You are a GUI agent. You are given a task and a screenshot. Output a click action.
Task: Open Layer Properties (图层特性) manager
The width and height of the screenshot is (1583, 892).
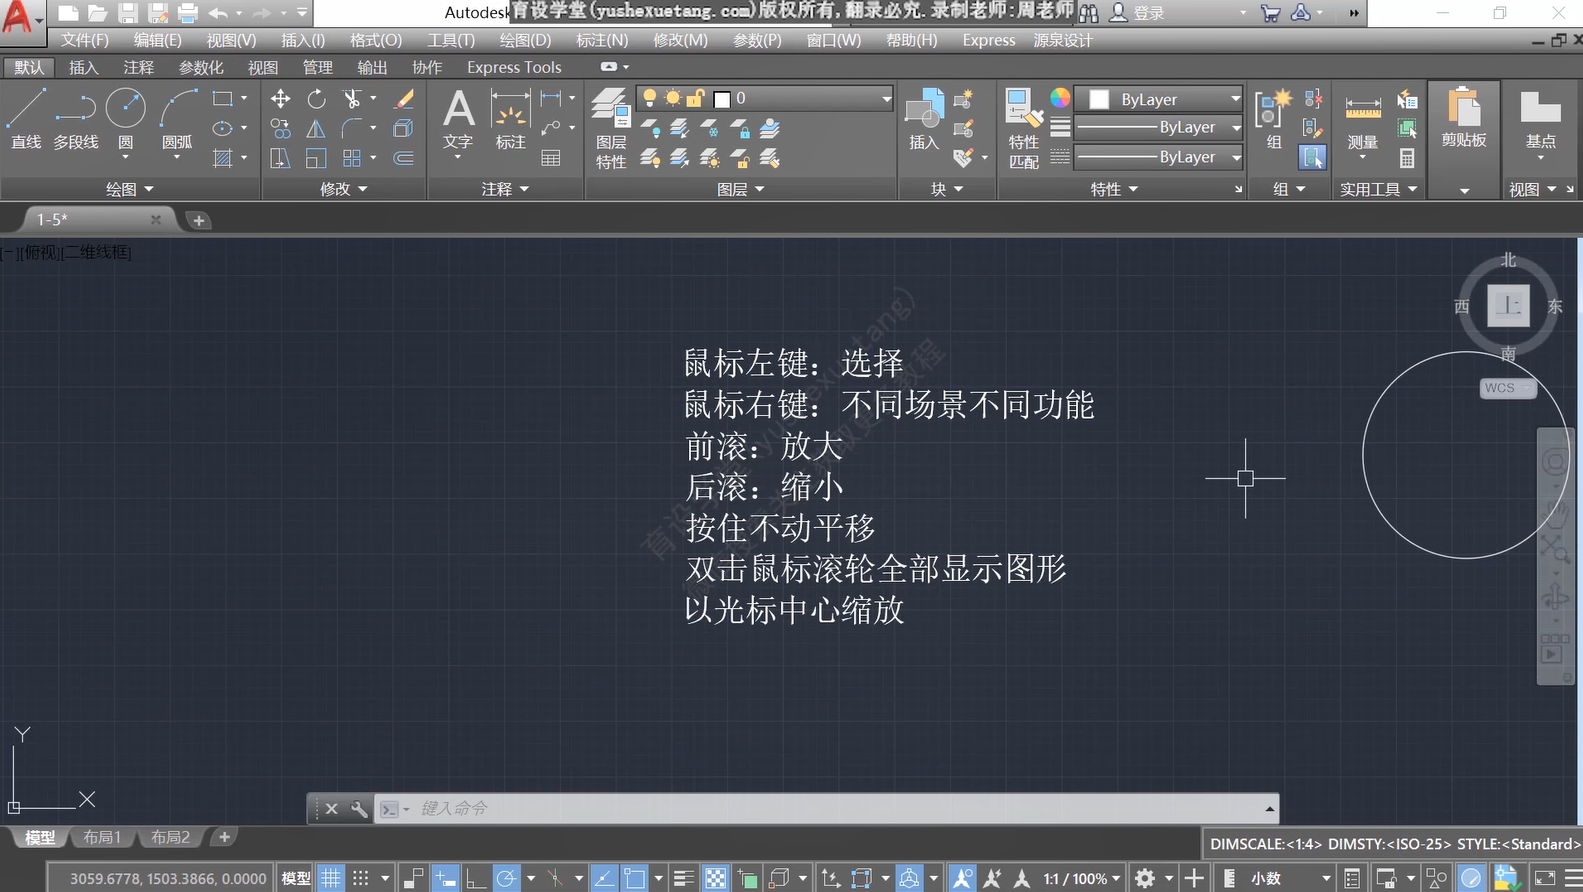[610, 128]
